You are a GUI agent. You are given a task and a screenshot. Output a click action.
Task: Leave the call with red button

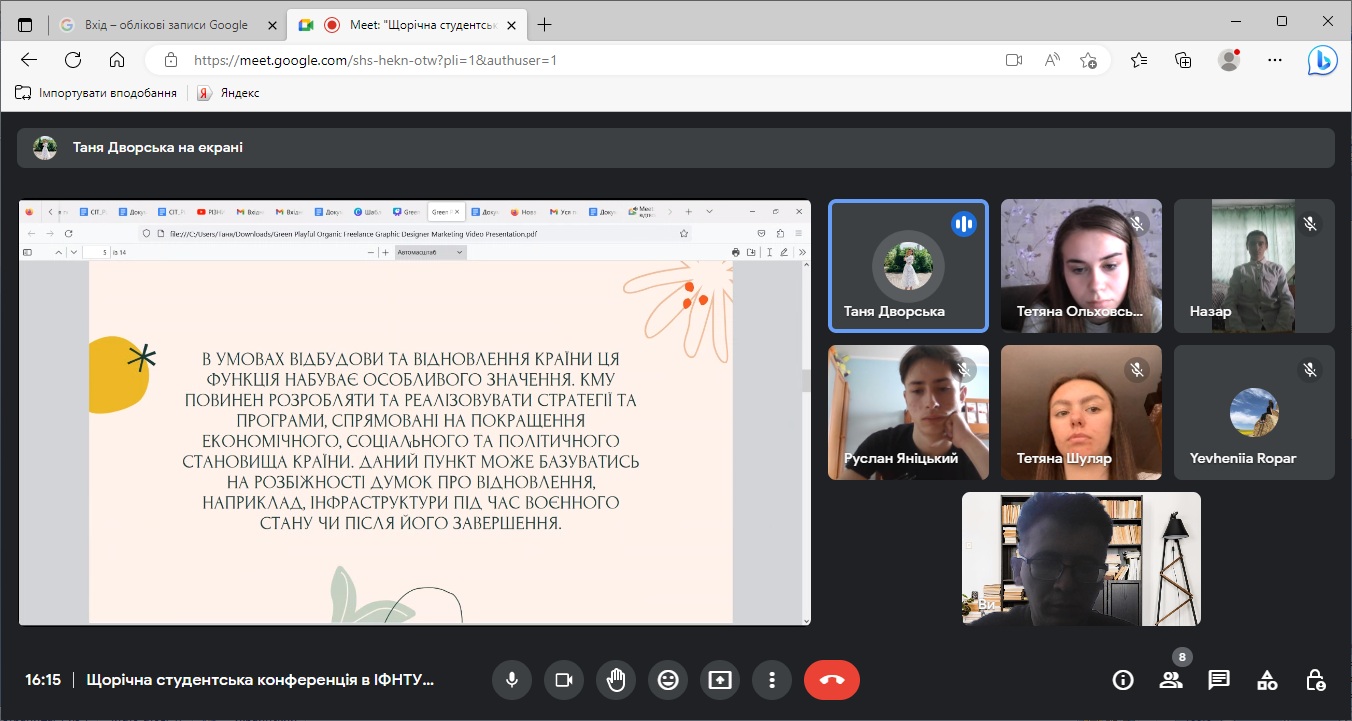point(831,680)
